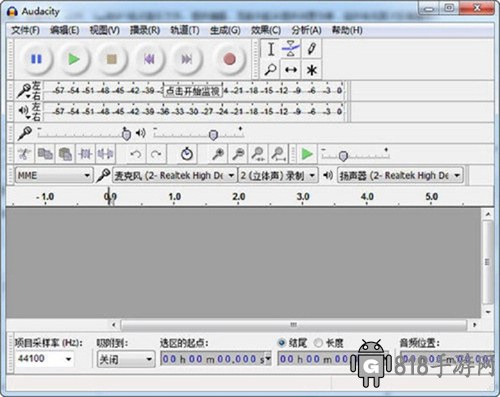Open the 帮助(H) menu

pos(347,30)
